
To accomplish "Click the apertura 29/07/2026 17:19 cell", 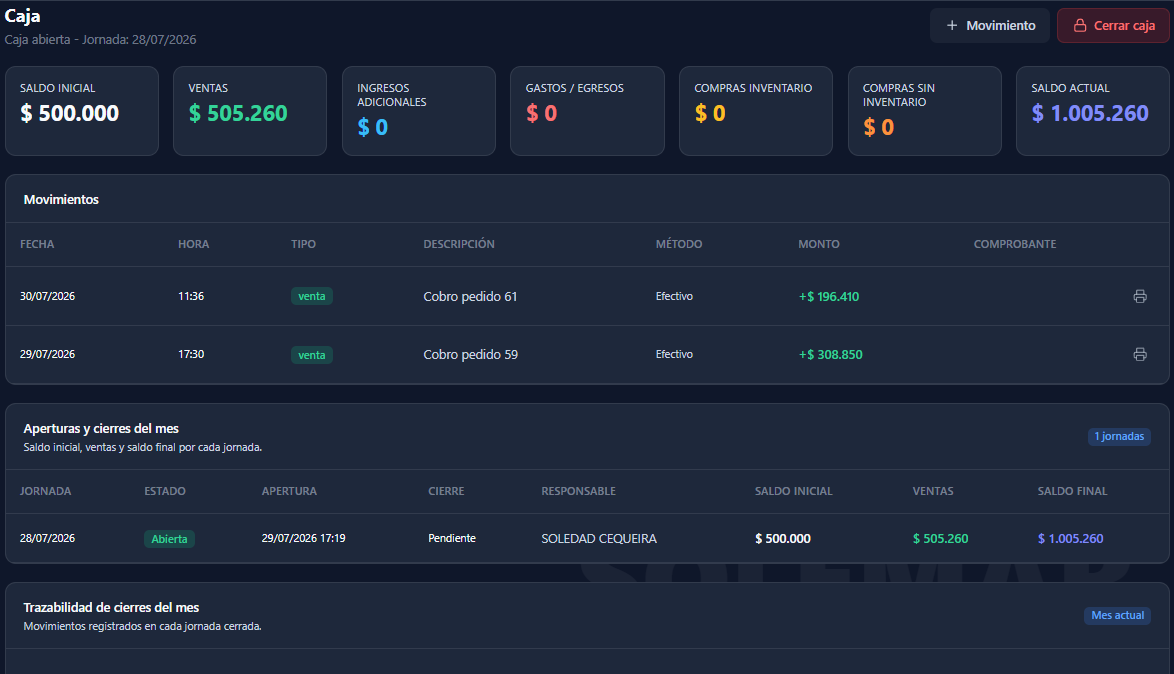I will (303, 538).
